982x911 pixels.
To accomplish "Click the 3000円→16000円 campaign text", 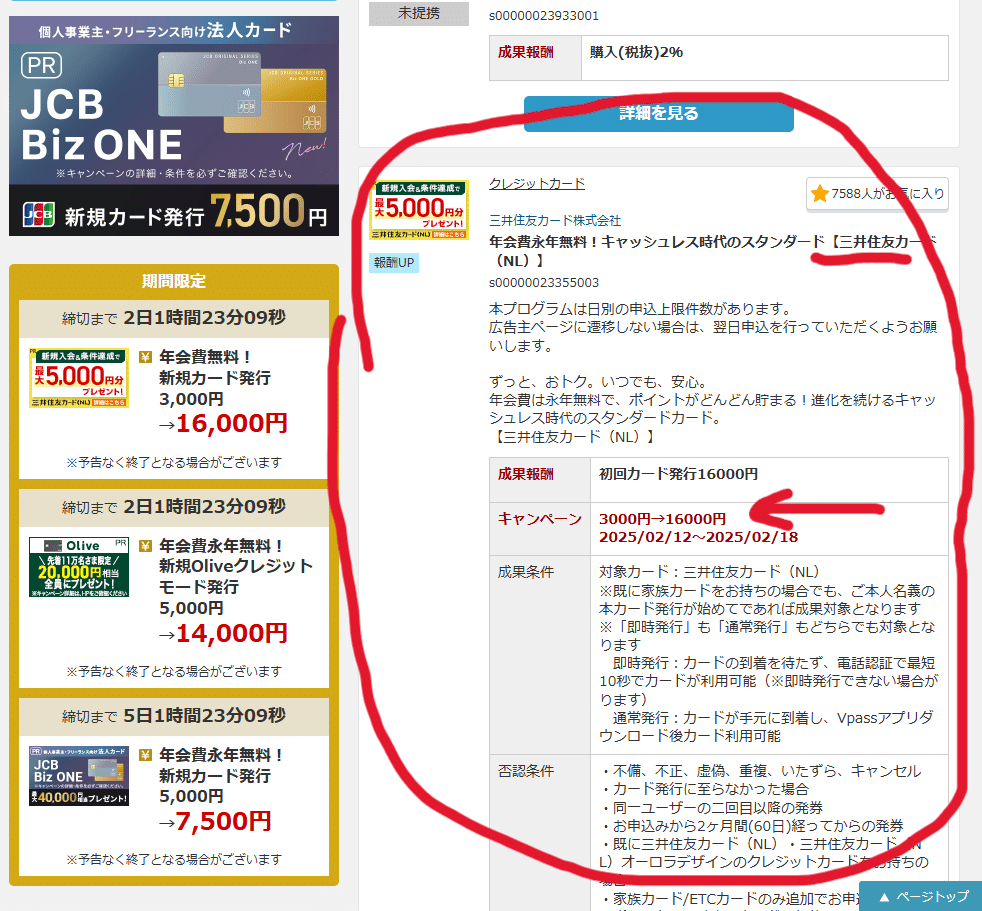I will tap(662, 519).
